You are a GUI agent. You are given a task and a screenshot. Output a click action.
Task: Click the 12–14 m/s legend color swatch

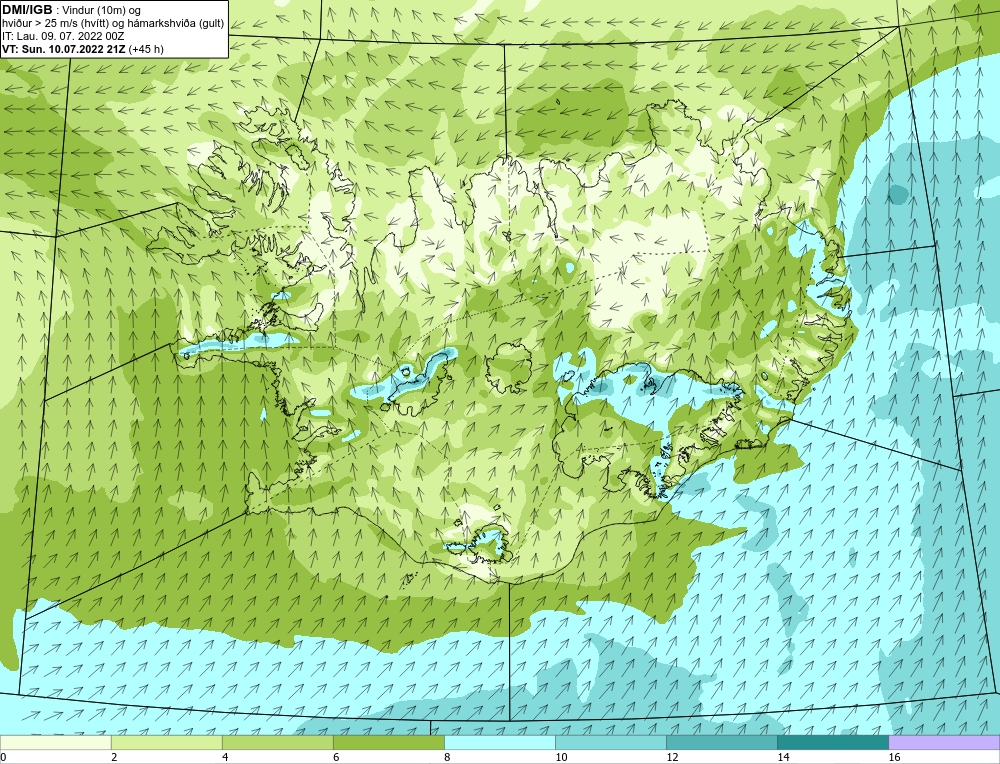tap(722, 742)
